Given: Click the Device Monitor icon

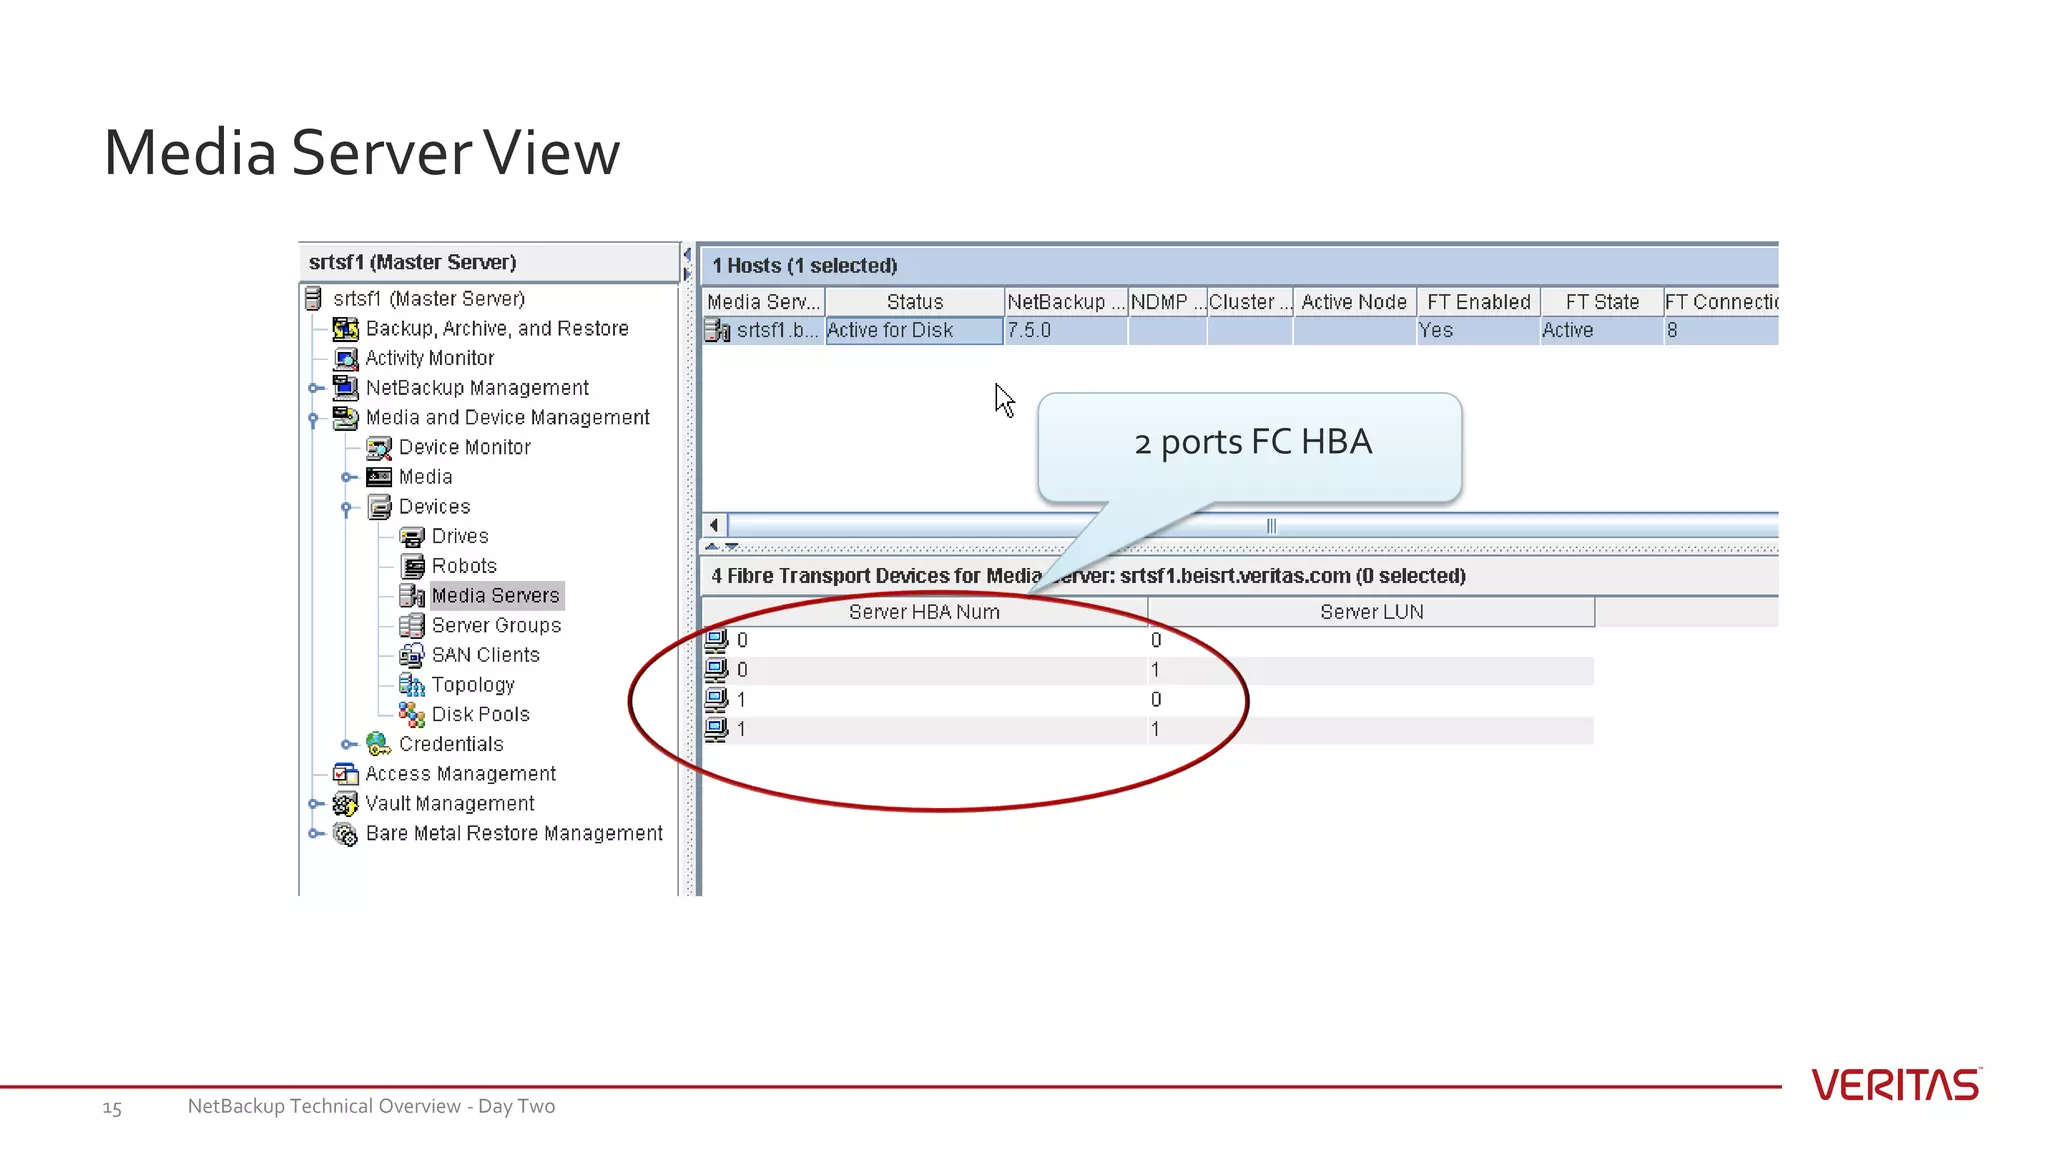Looking at the screenshot, I should tap(379, 447).
